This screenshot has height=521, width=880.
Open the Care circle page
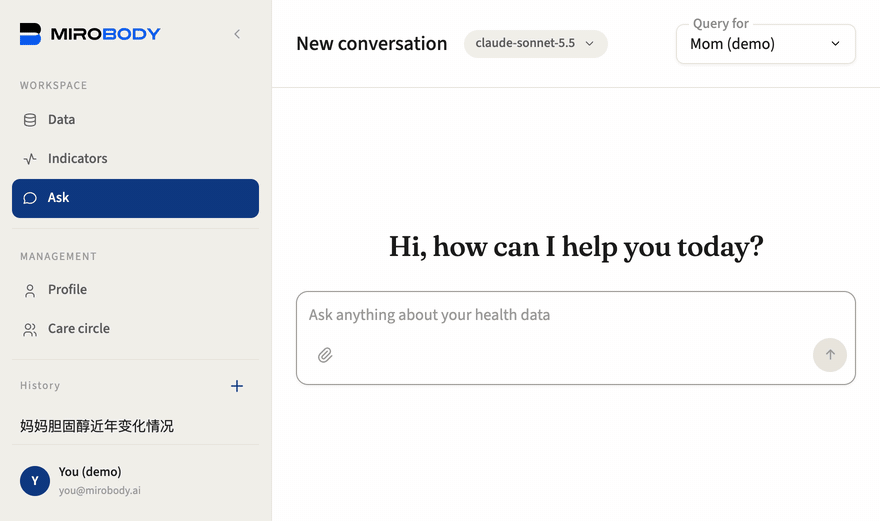pos(135,329)
